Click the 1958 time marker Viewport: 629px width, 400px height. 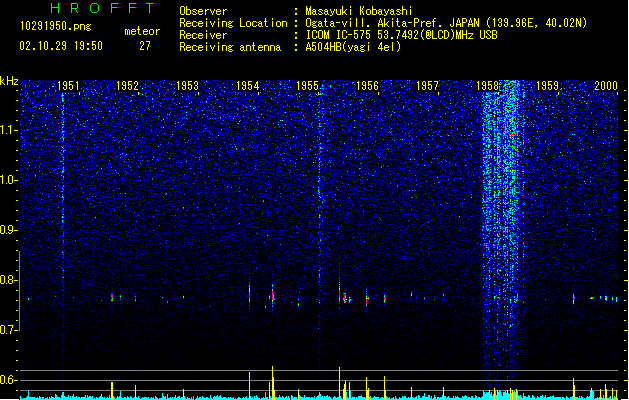point(487,86)
